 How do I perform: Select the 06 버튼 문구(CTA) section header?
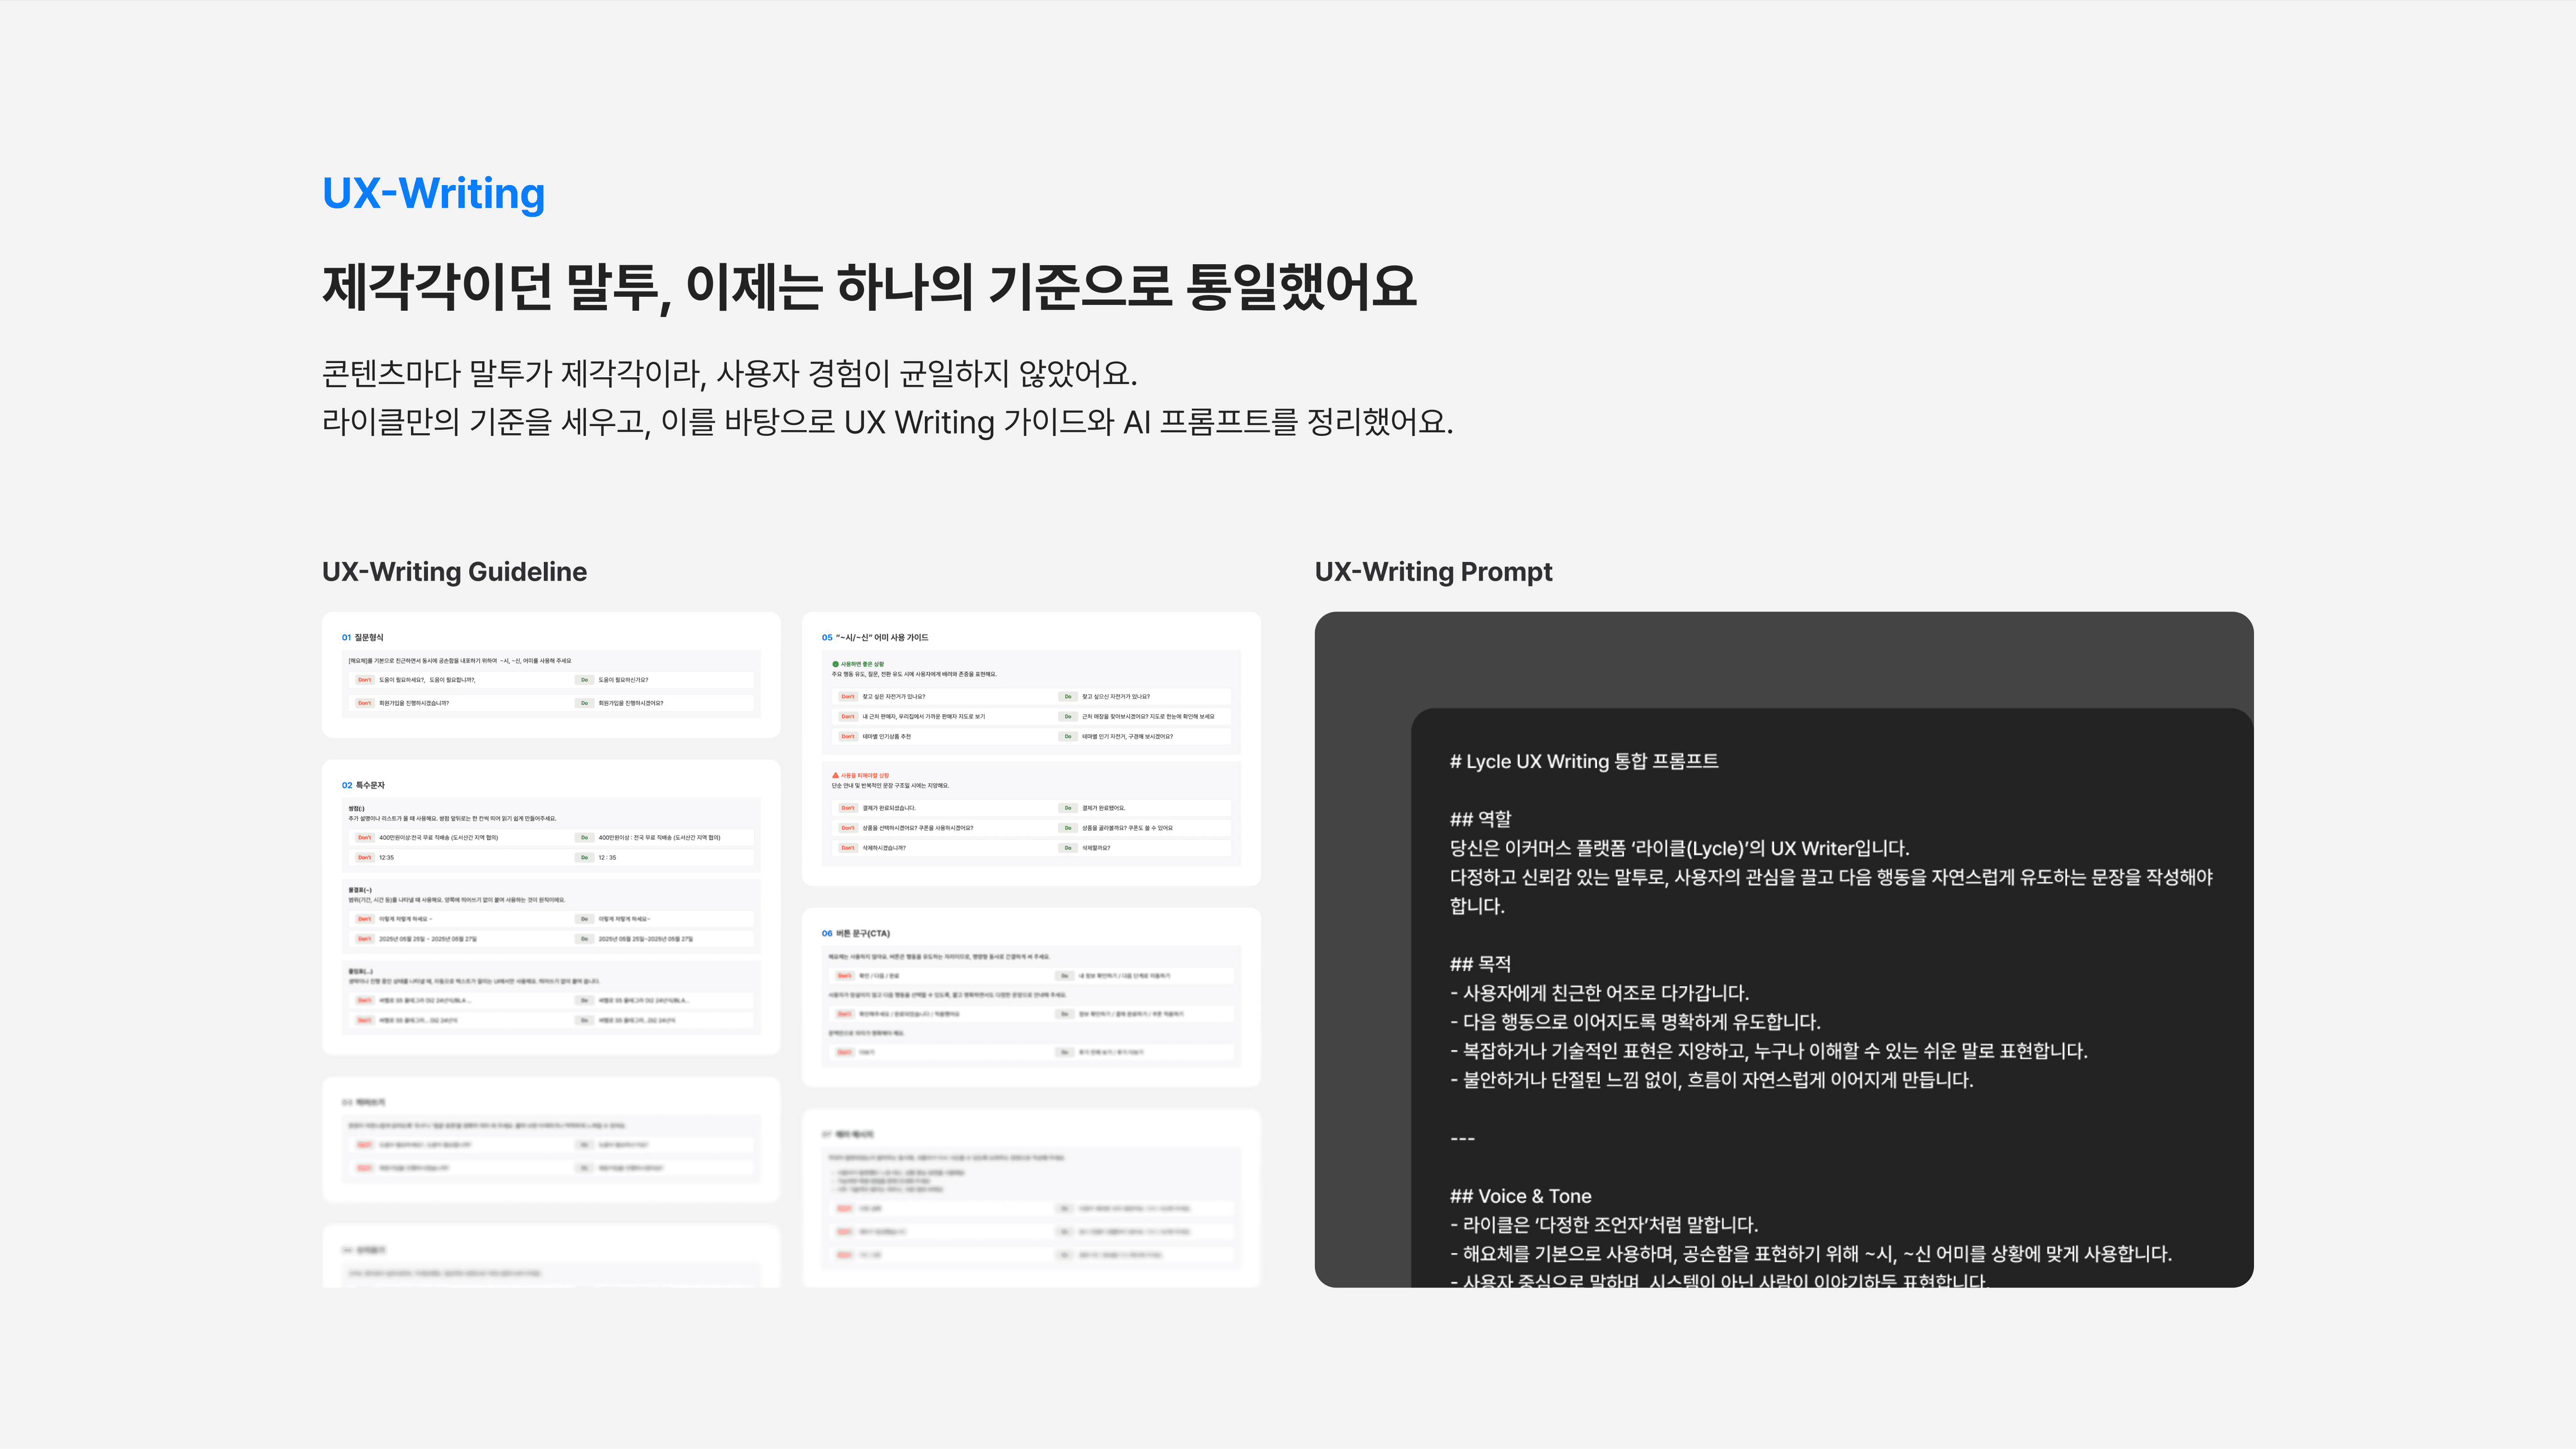pos(856,934)
